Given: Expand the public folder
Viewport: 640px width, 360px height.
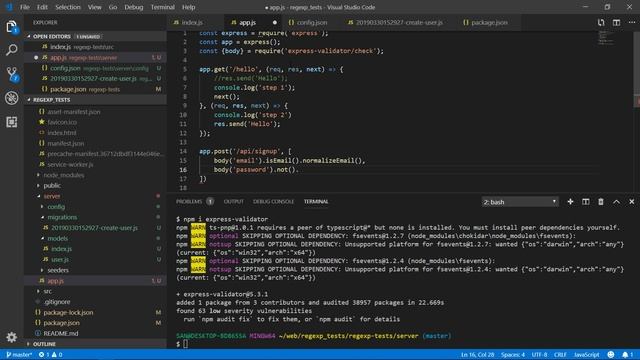Looking at the screenshot, I should pos(52,186).
